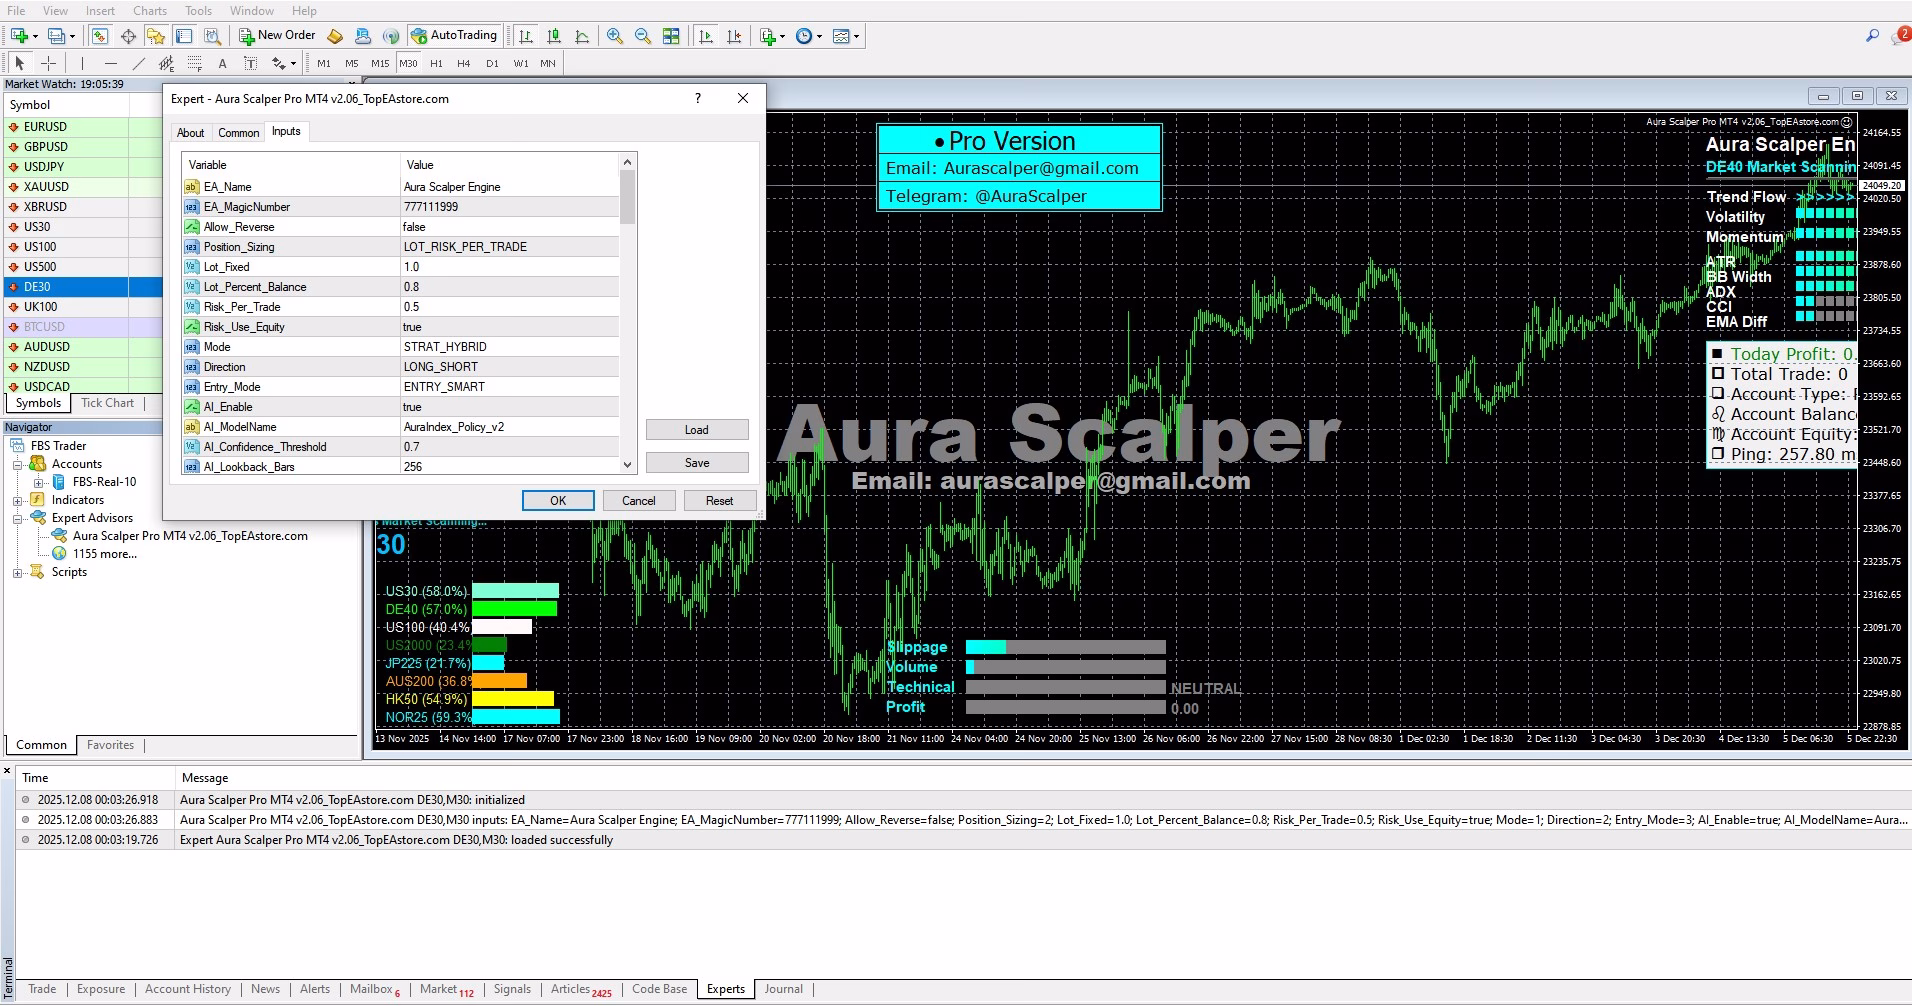Open the New Chart dropdown arrow
Viewport: 1912px width, 1006px height.
click(x=35, y=37)
